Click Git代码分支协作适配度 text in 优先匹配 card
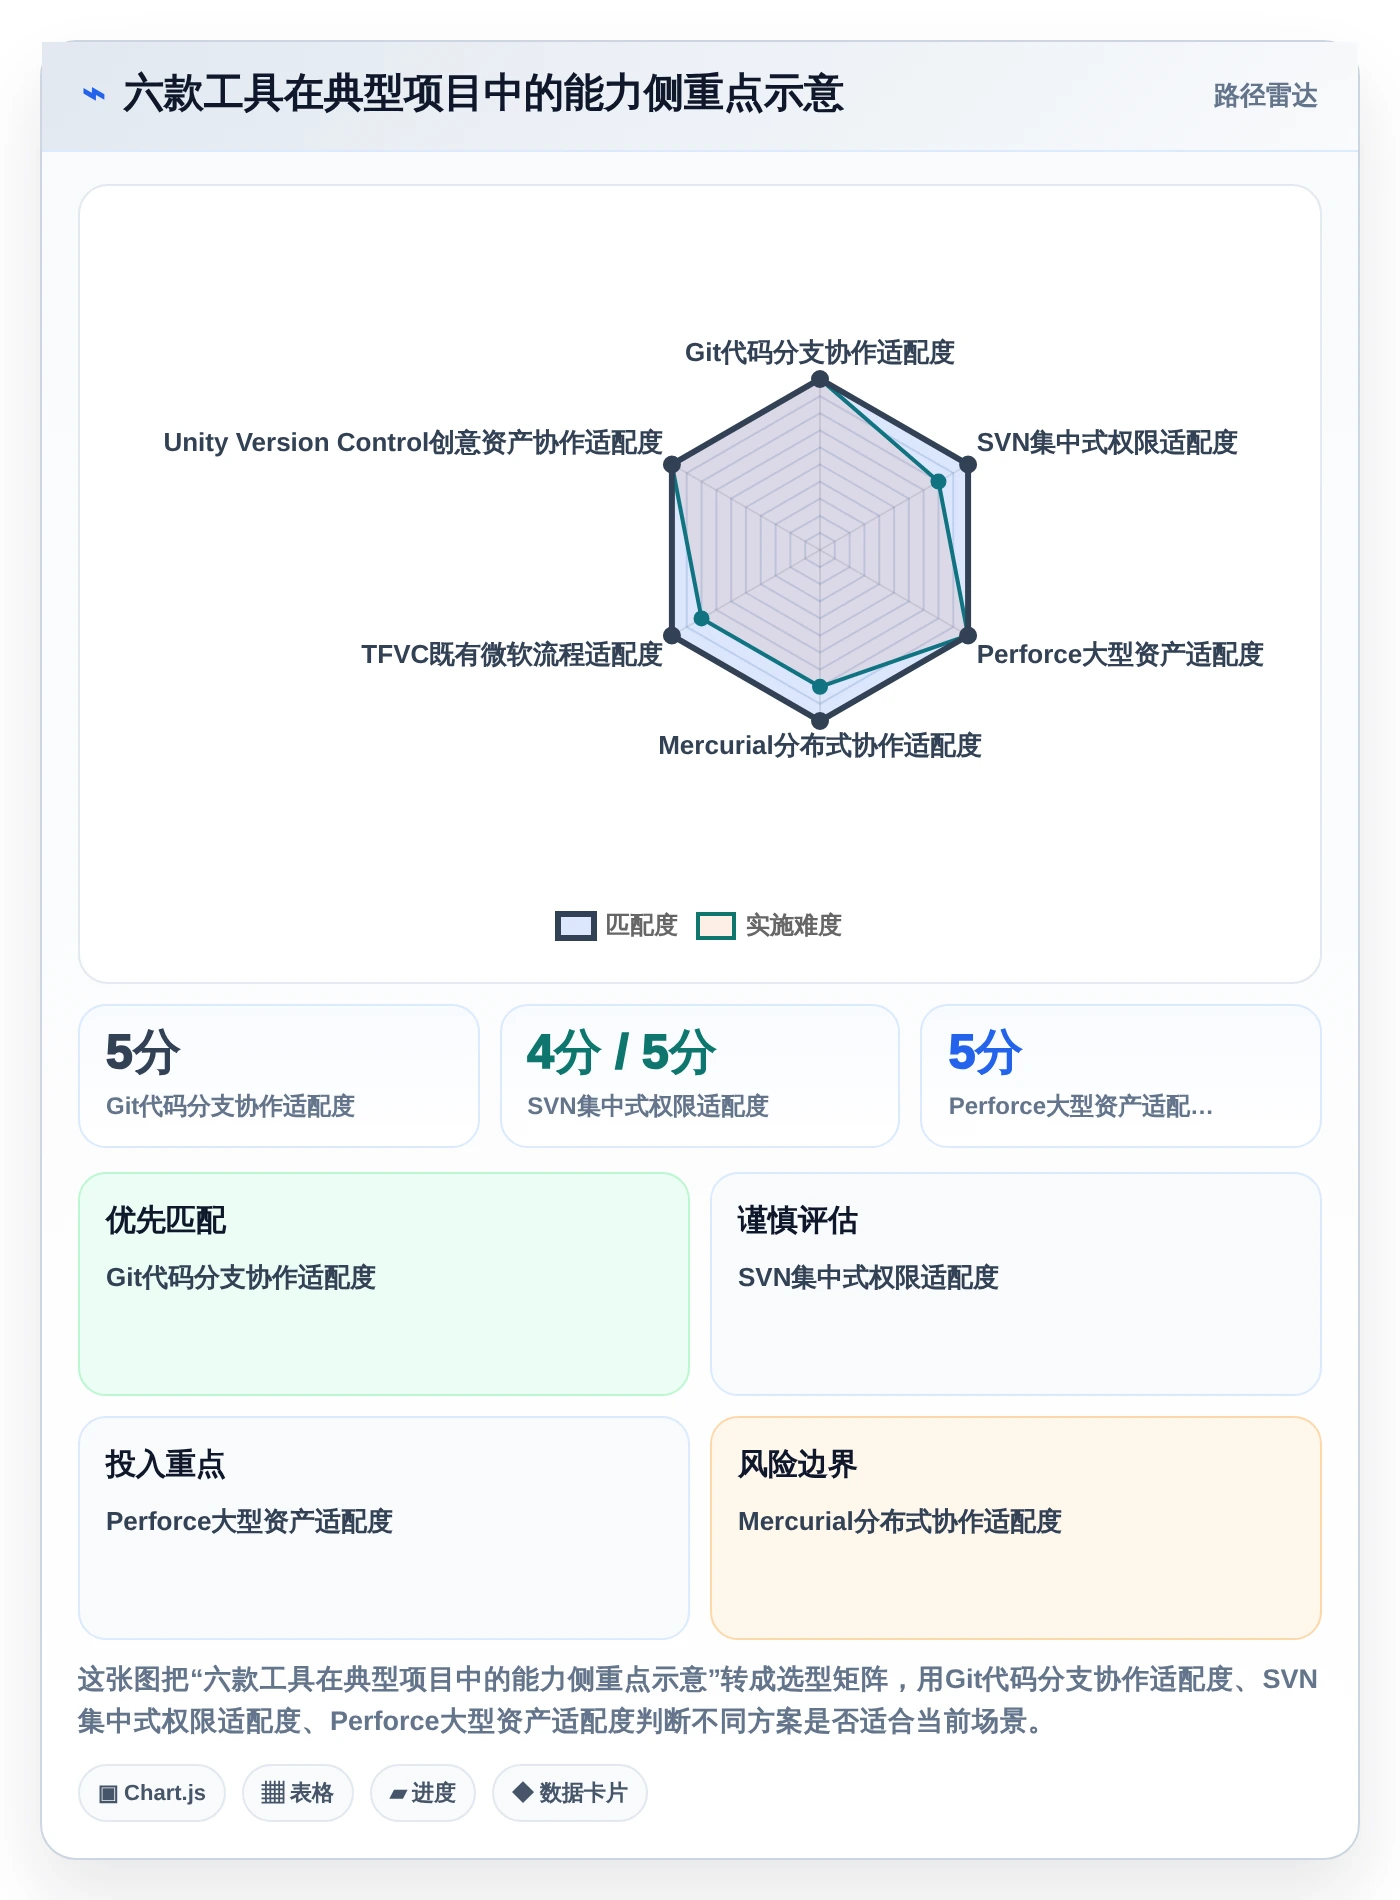The image size is (1400, 1900). (x=241, y=1277)
